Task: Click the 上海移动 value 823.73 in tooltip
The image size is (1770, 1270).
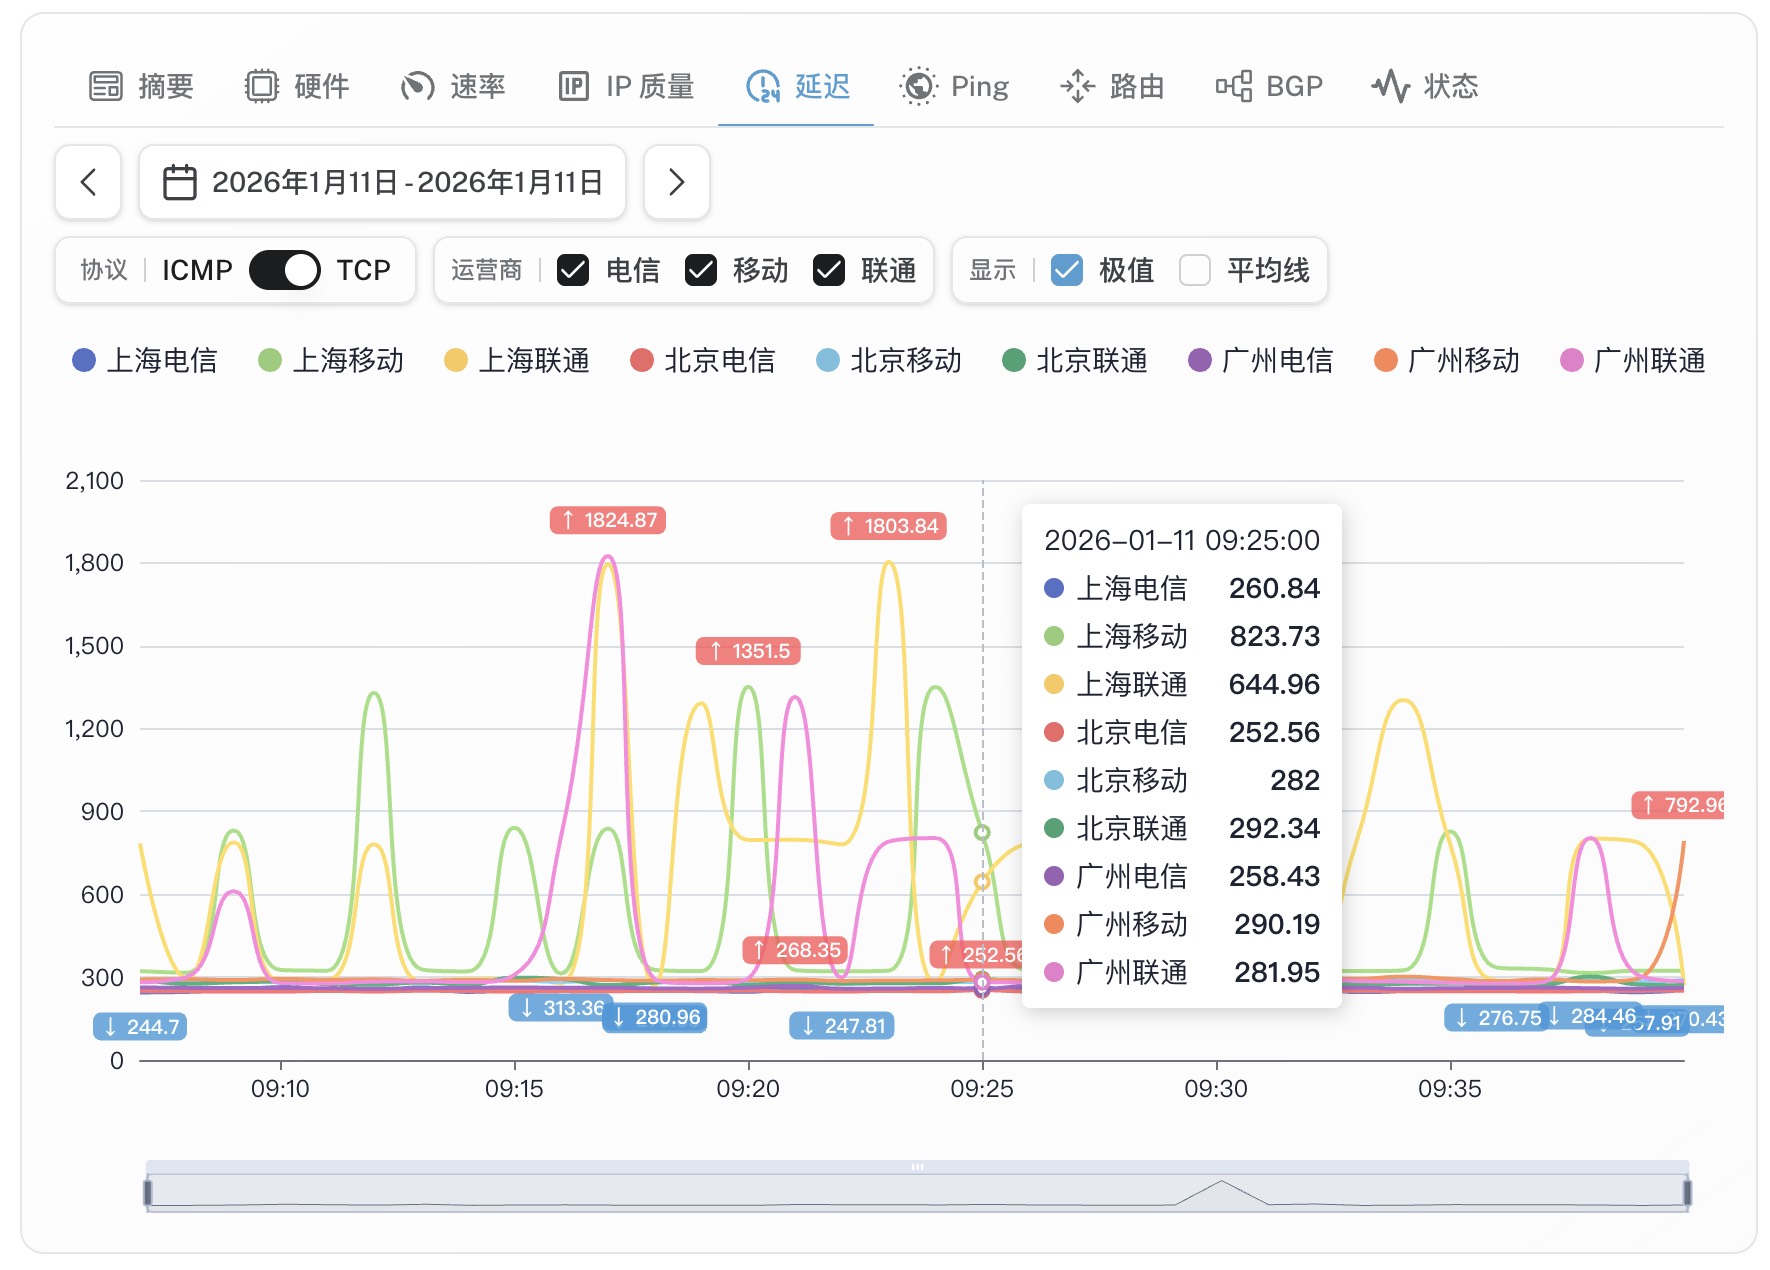Action: 1275,636
